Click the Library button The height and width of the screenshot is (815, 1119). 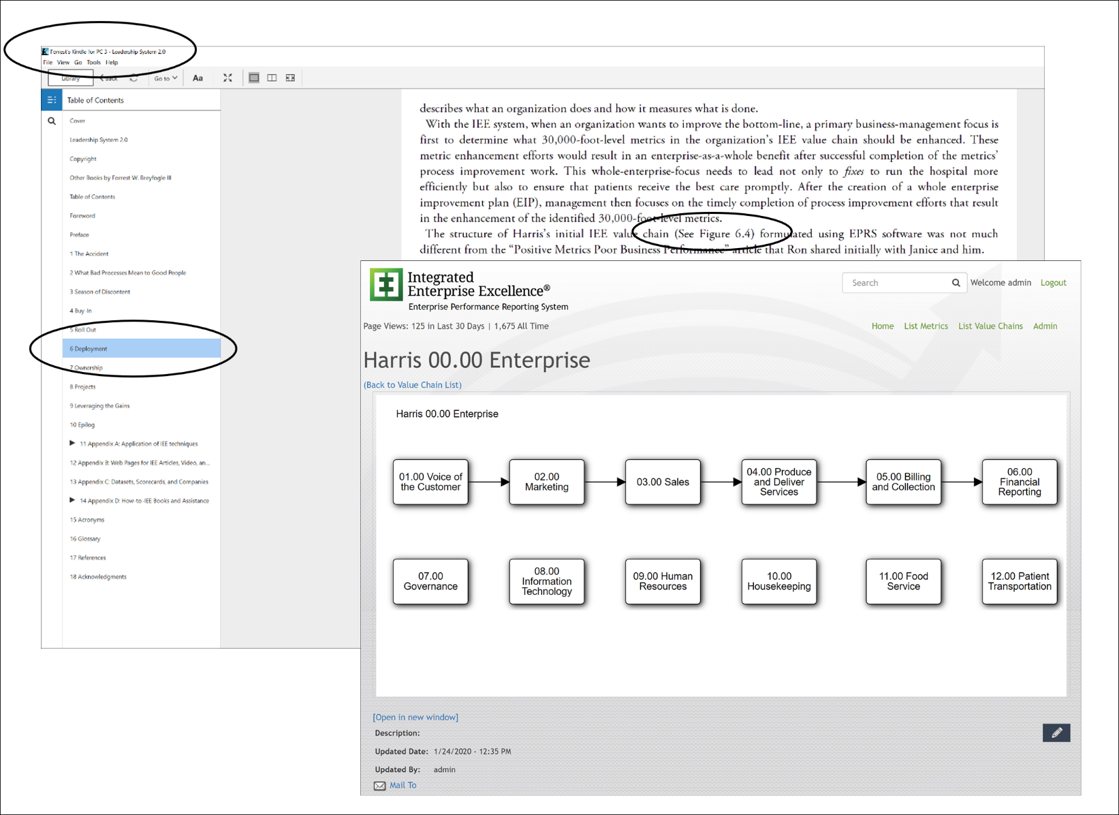click(x=70, y=78)
